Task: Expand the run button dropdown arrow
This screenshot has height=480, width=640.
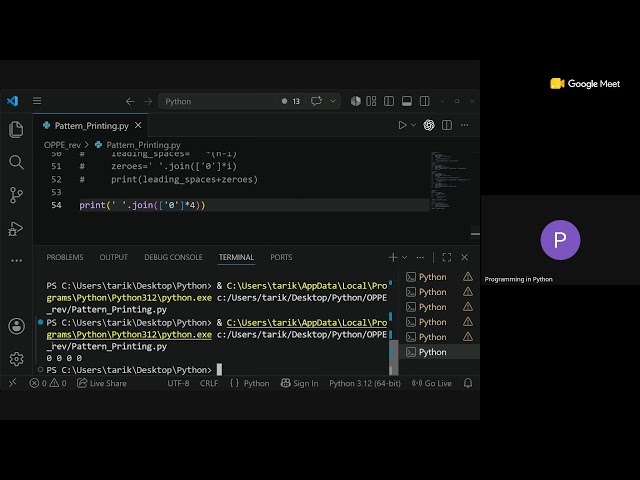Action: [413, 125]
